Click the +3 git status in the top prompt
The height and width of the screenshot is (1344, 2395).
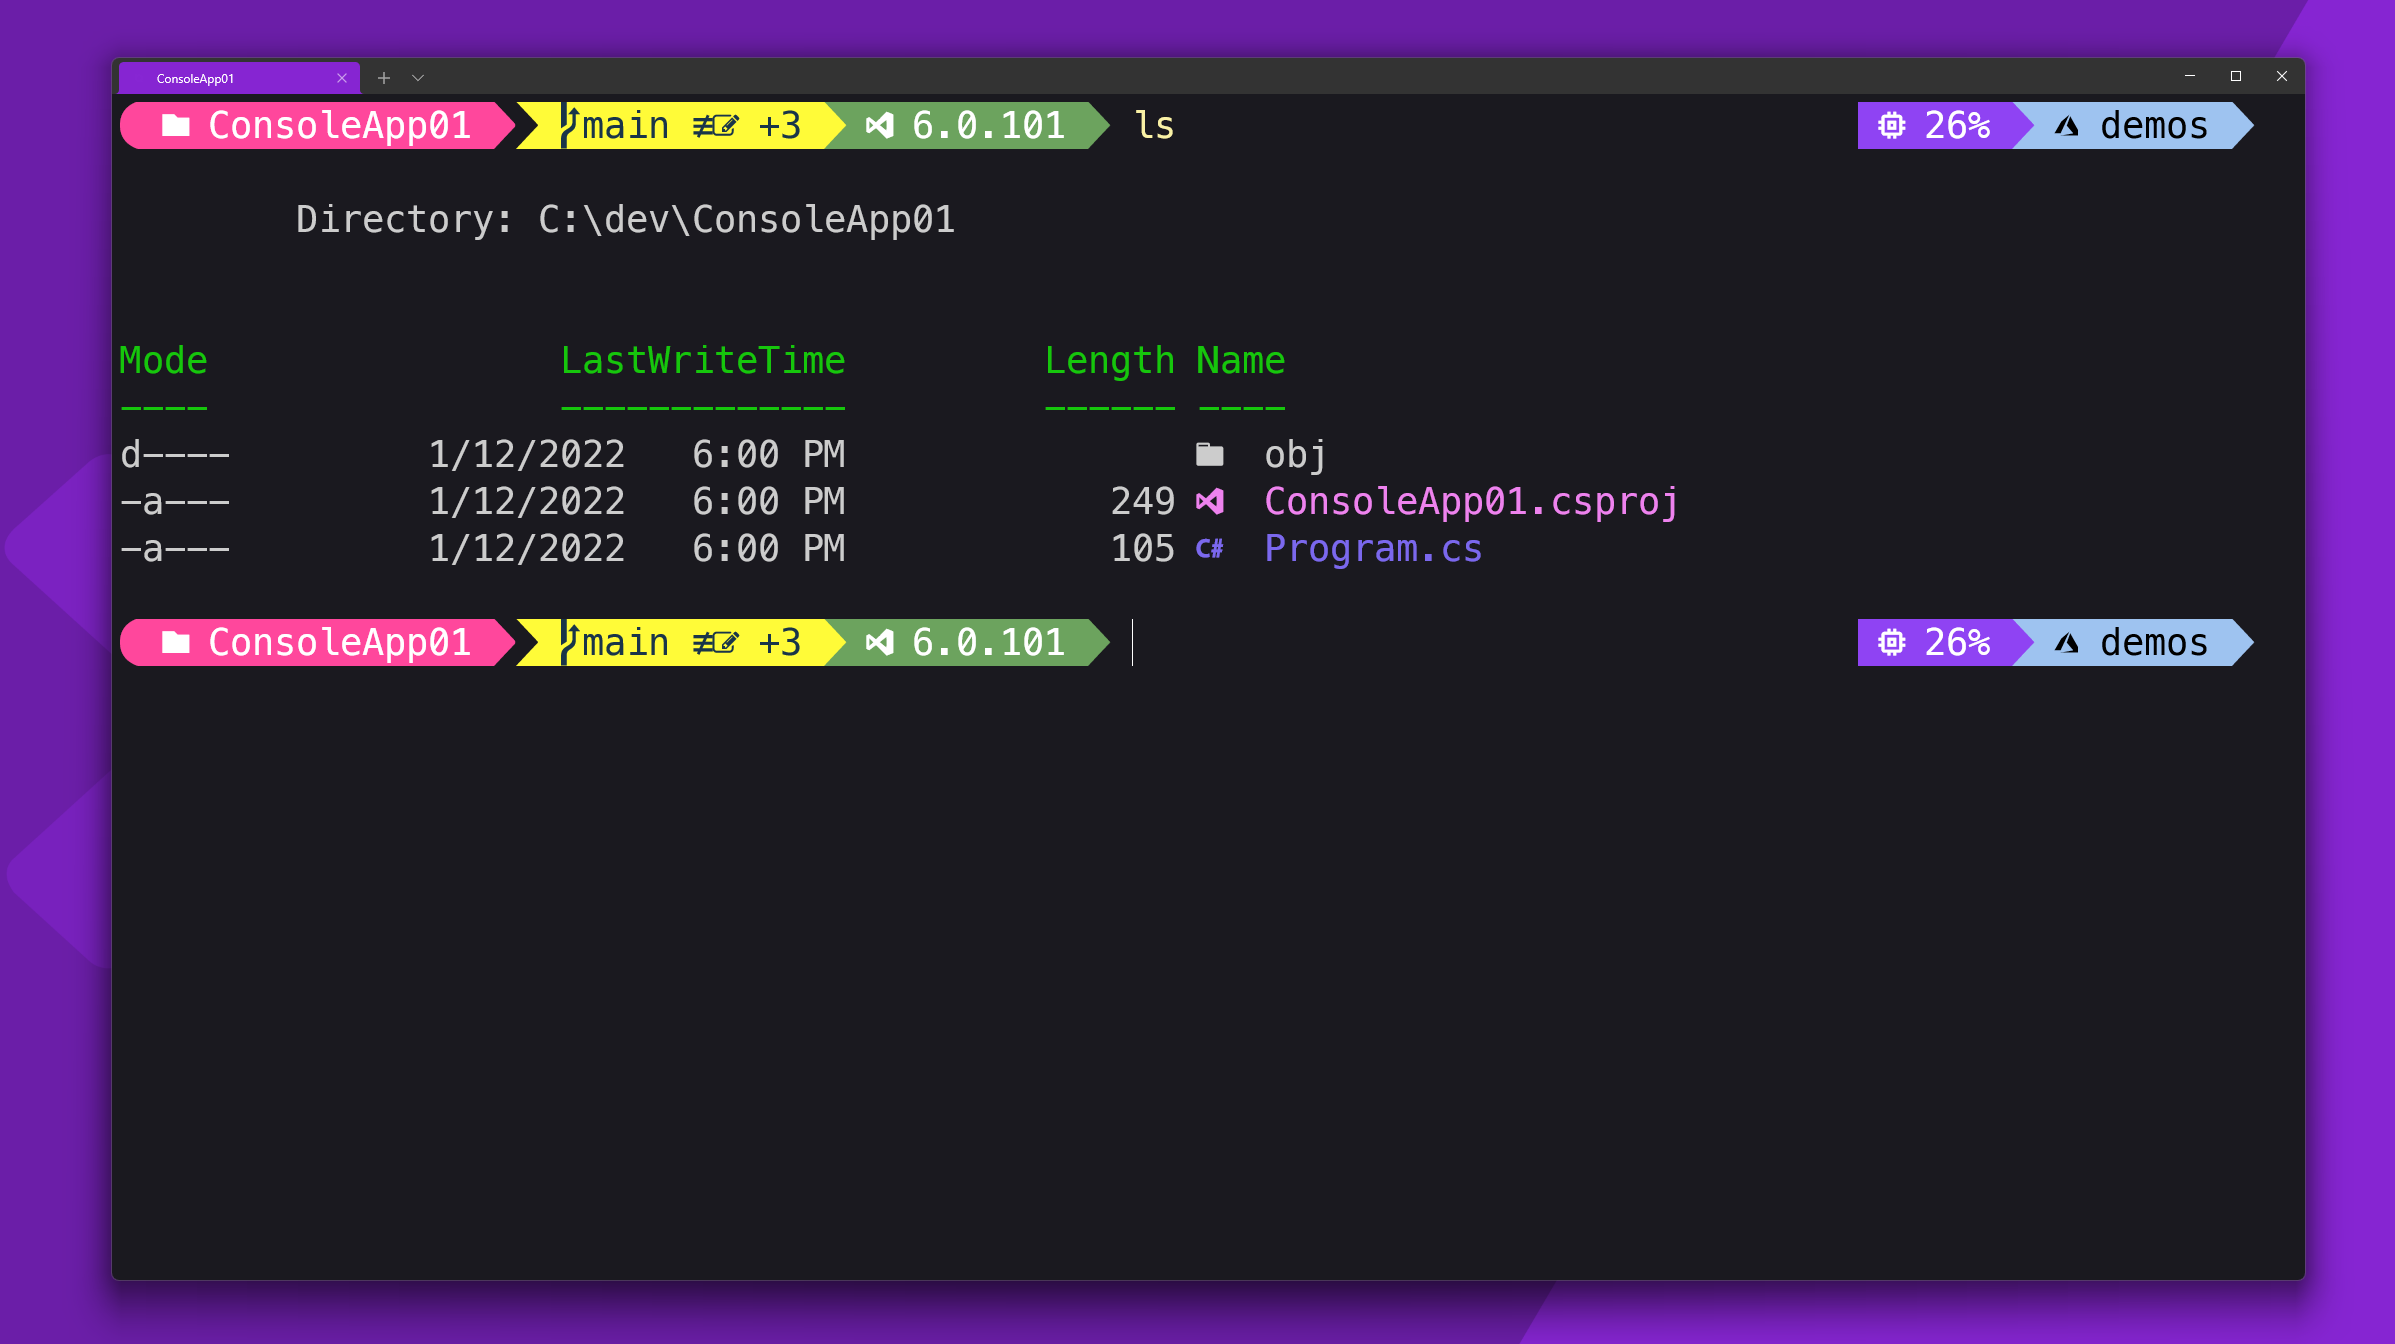780,126
